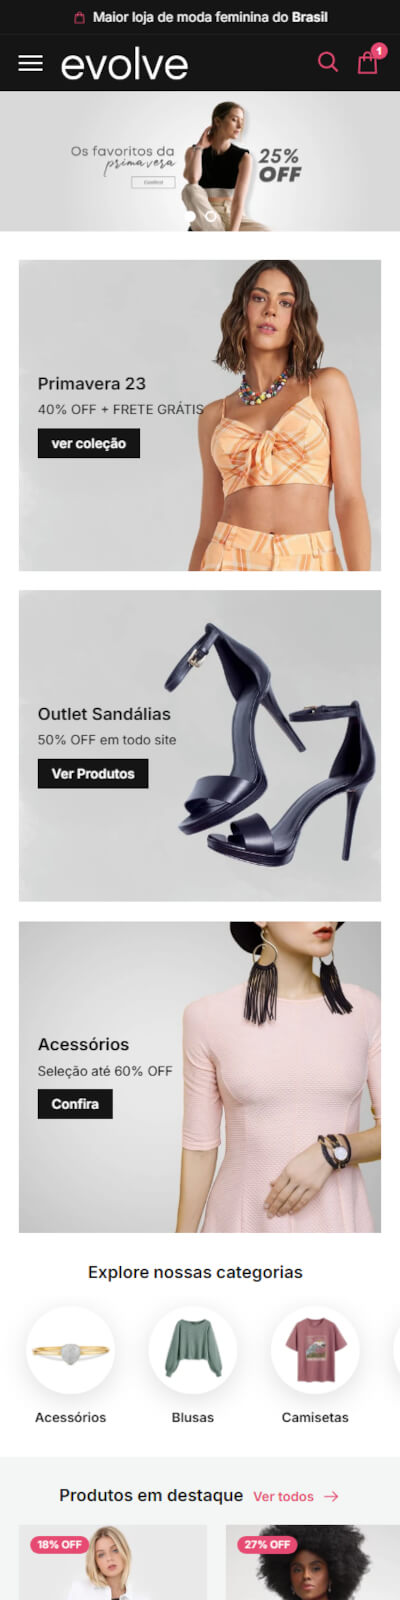Open the hamburger menu
The width and height of the screenshot is (400, 1600).
[x=31, y=63]
